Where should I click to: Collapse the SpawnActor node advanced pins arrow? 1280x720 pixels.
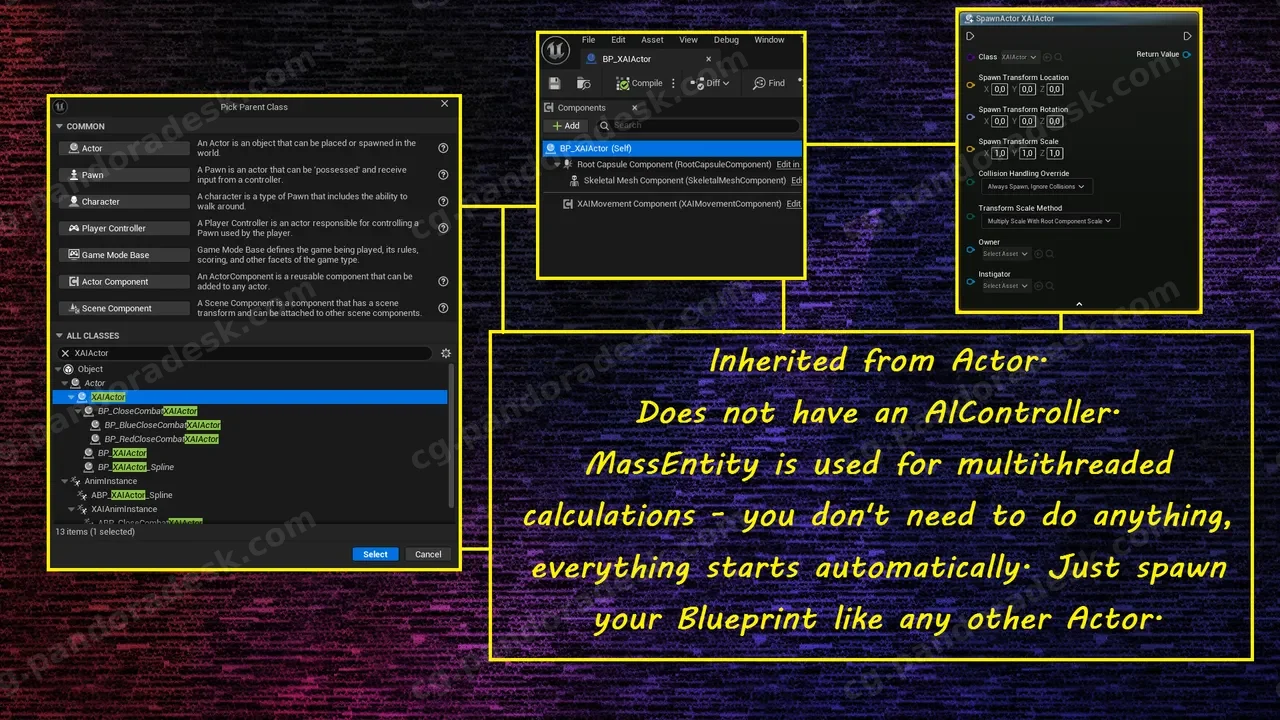tap(1079, 304)
